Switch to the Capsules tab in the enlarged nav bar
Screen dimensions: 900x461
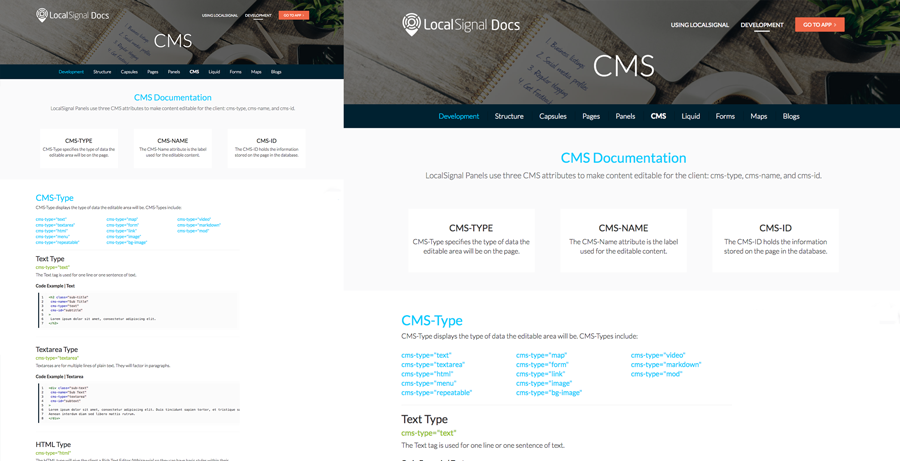coord(553,116)
